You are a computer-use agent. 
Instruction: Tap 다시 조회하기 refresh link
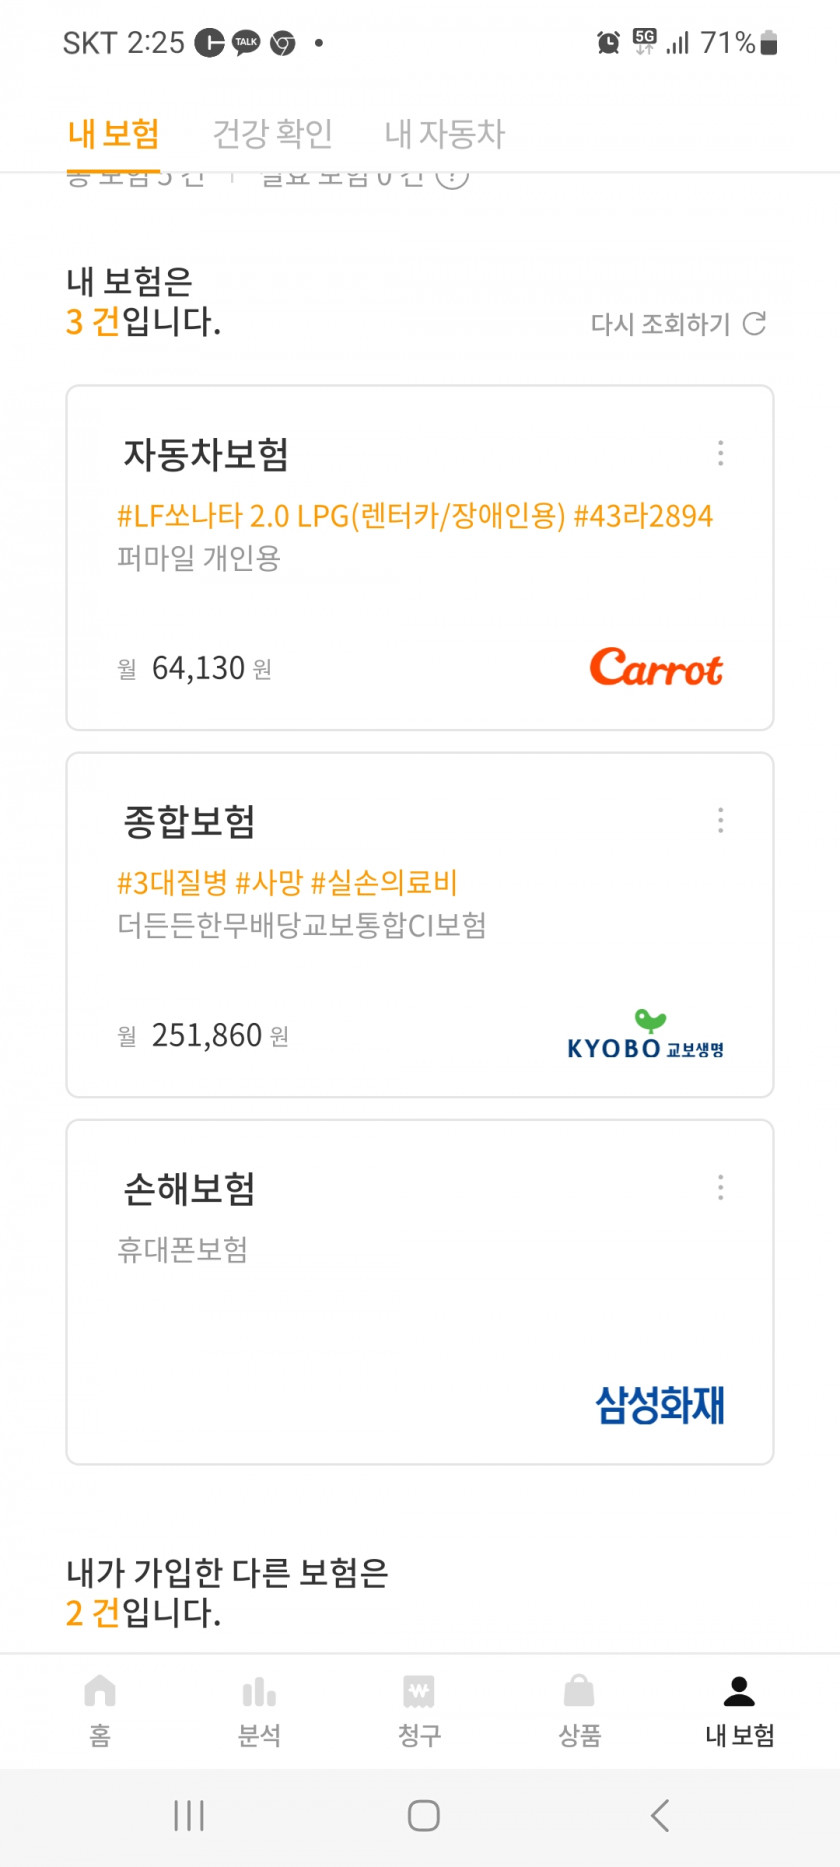coord(678,324)
